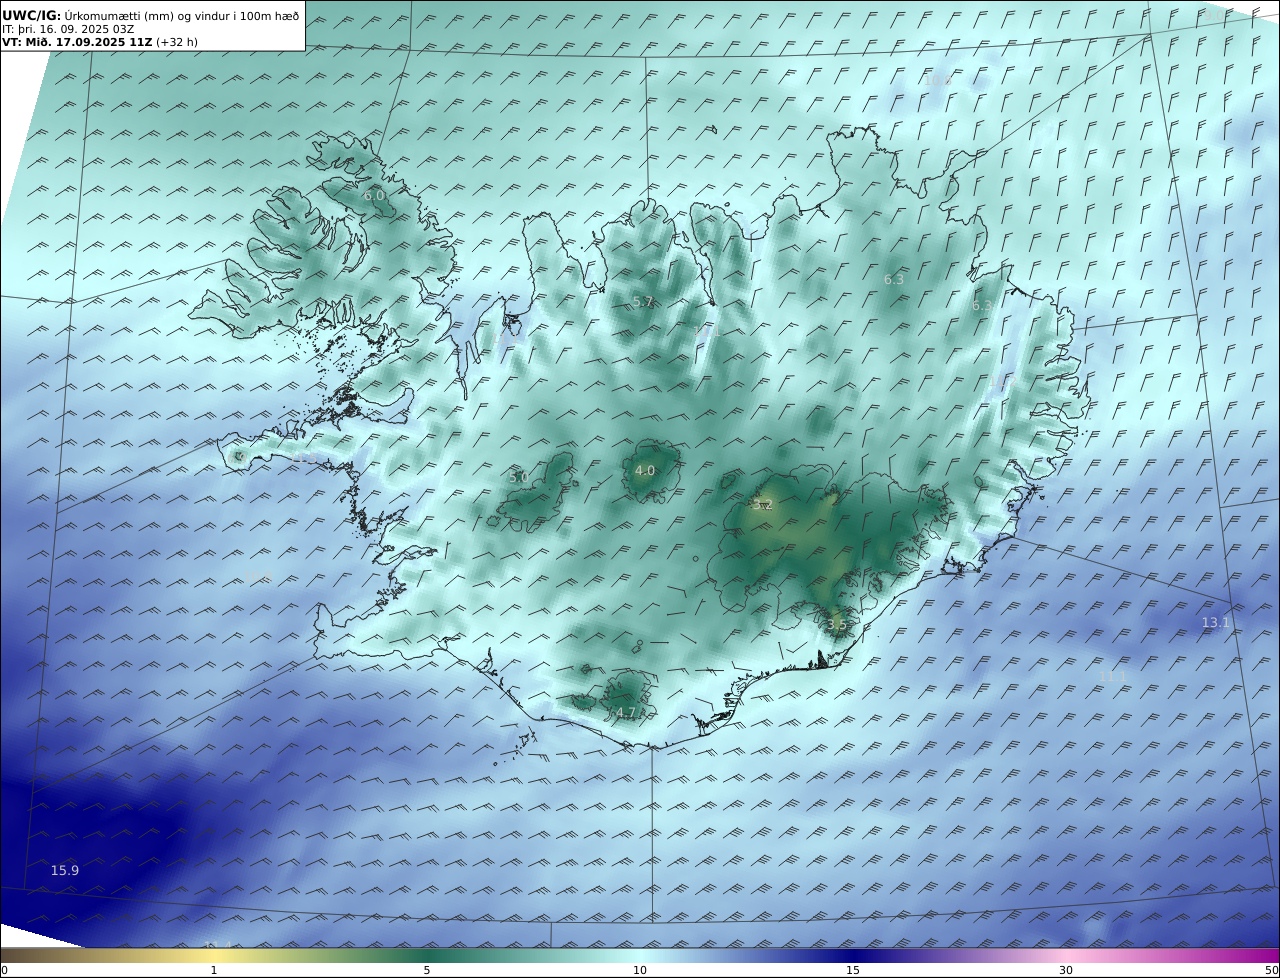This screenshot has width=1280, height=978.
Task: Click the 15.9 value in the dark blue area
Action: pos(65,871)
